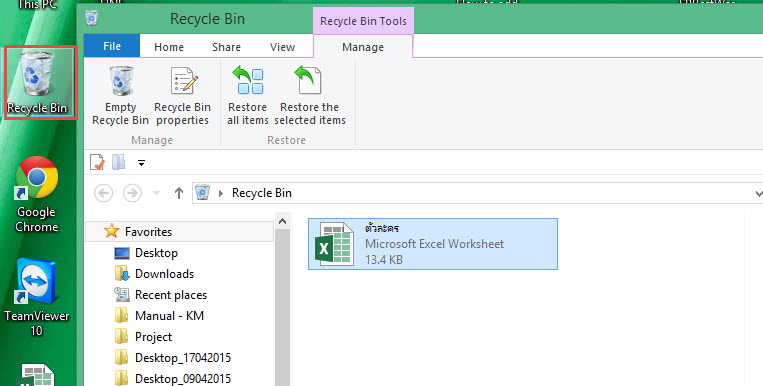This screenshot has width=763, height=386.
Task: Open the Project folder in Favorites
Action: coord(153,337)
